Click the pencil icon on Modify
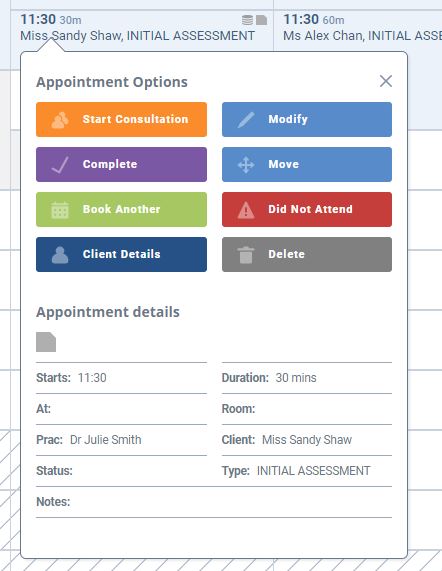Image resolution: width=442 pixels, height=571 pixels. (246, 120)
